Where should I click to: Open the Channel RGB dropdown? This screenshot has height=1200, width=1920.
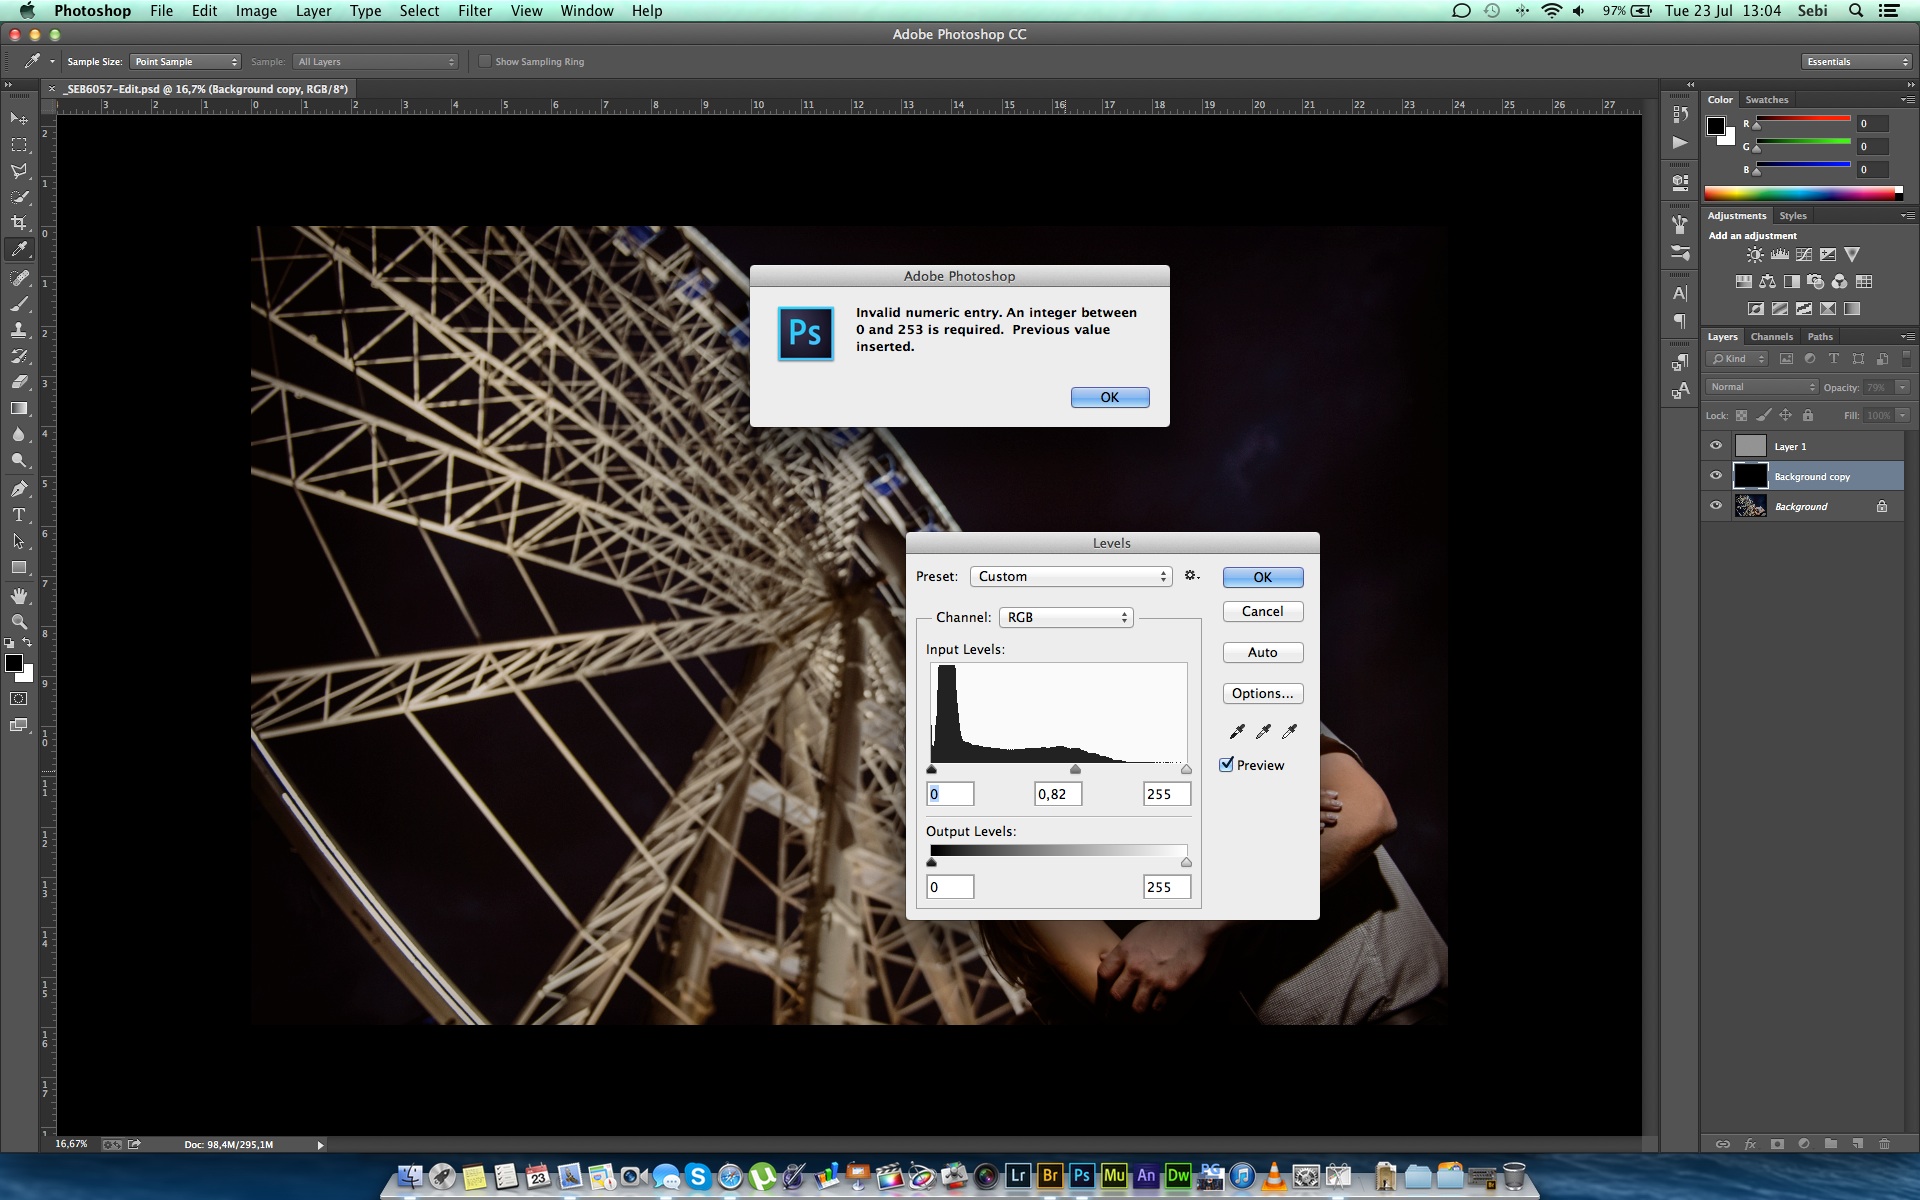pyautogui.click(x=1066, y=618)
